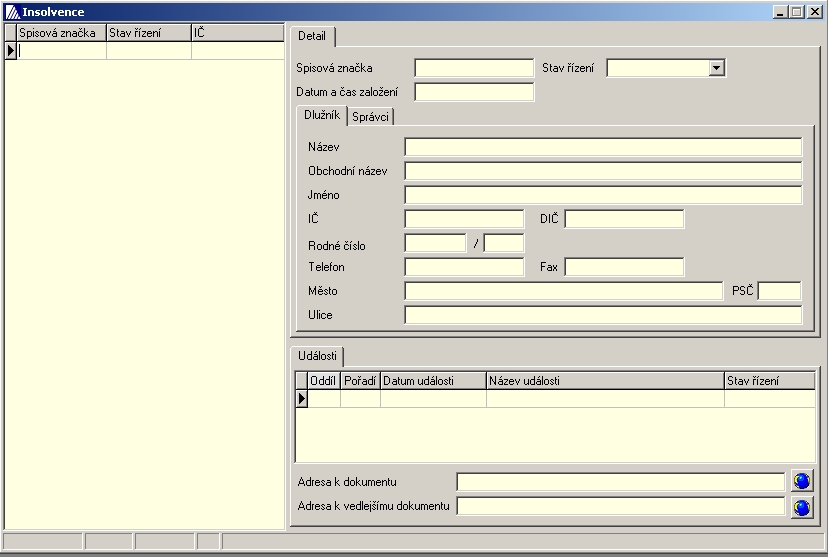Click left grid Spisová značka column header
Screen dimensions: 828x557
(61, 33)
